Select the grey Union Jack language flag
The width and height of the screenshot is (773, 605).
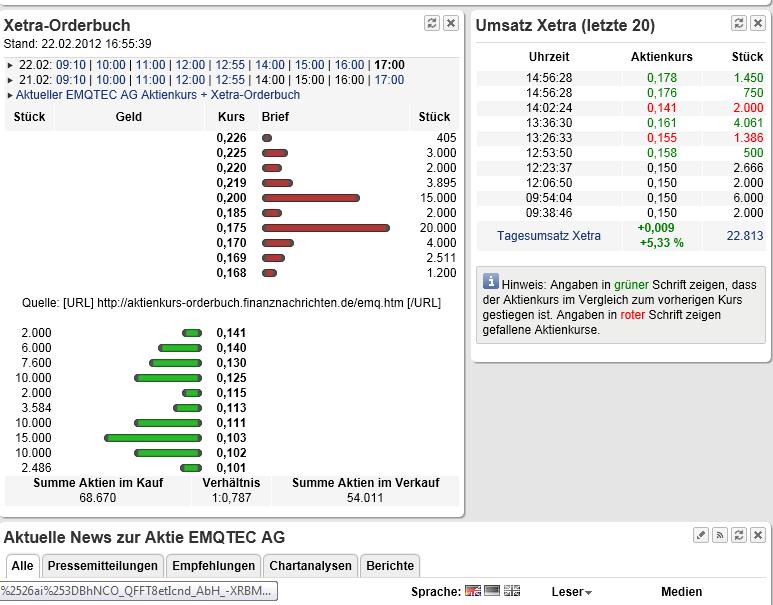coord(512,591)
